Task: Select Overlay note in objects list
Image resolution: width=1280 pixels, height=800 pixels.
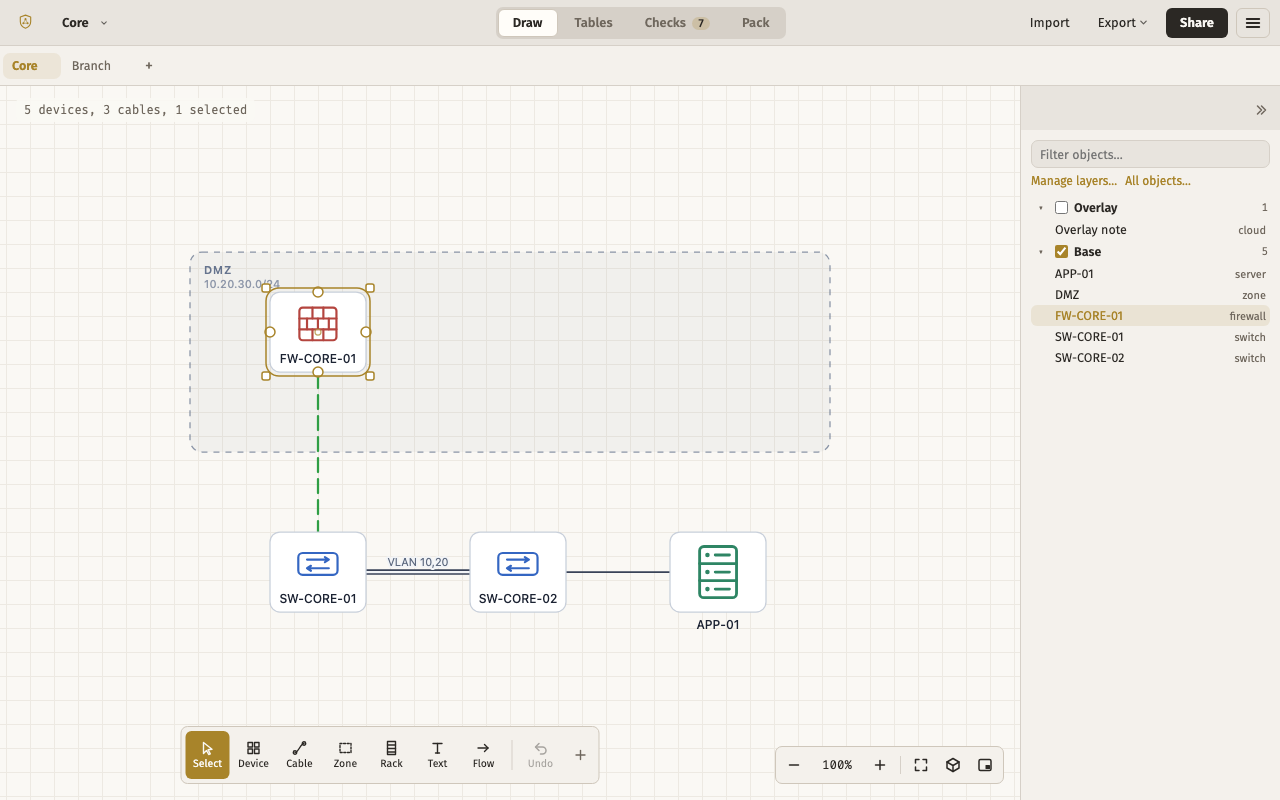Action: [1150, 230]
